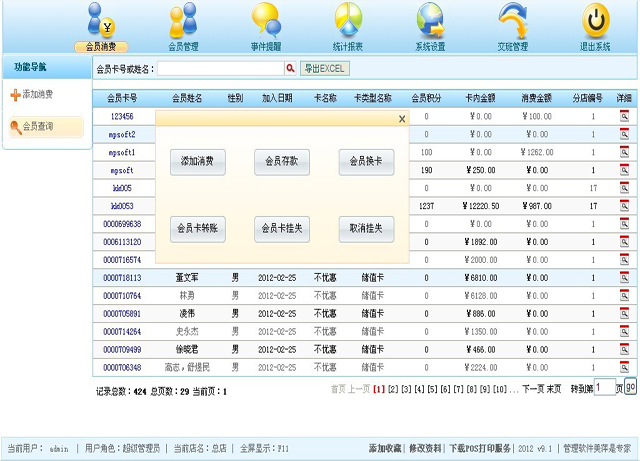This screenshot has width=640, height=461.
Task: Click the 退出系统 power icon
Action: pos(596,20)
